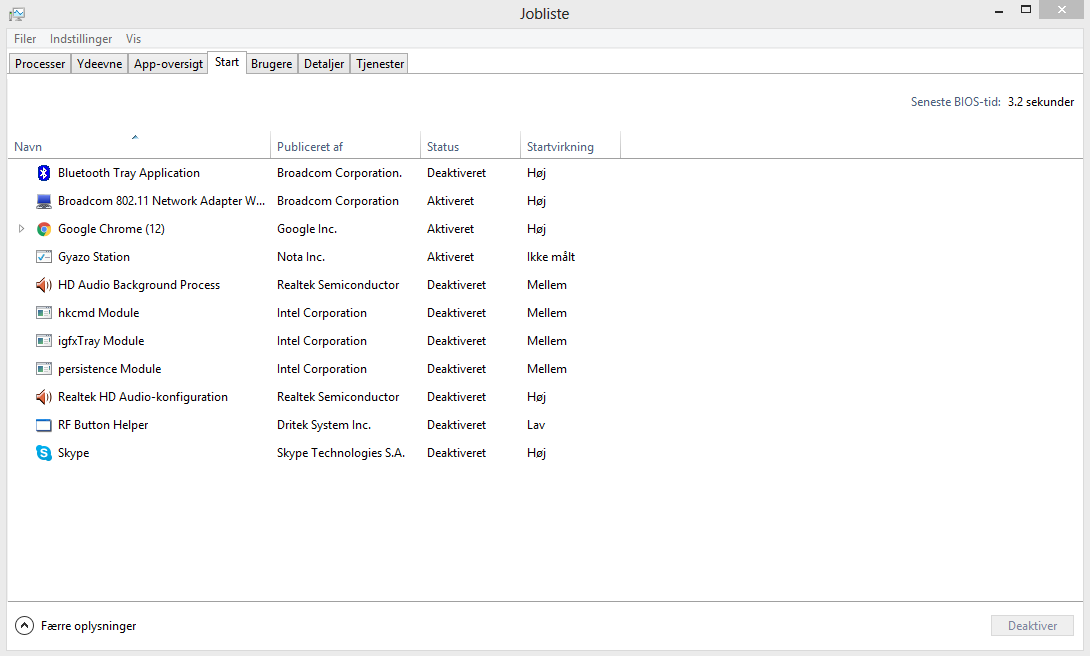
Task: Select the Google Chrome (12) row name
Action: click(x=111, y=229)
